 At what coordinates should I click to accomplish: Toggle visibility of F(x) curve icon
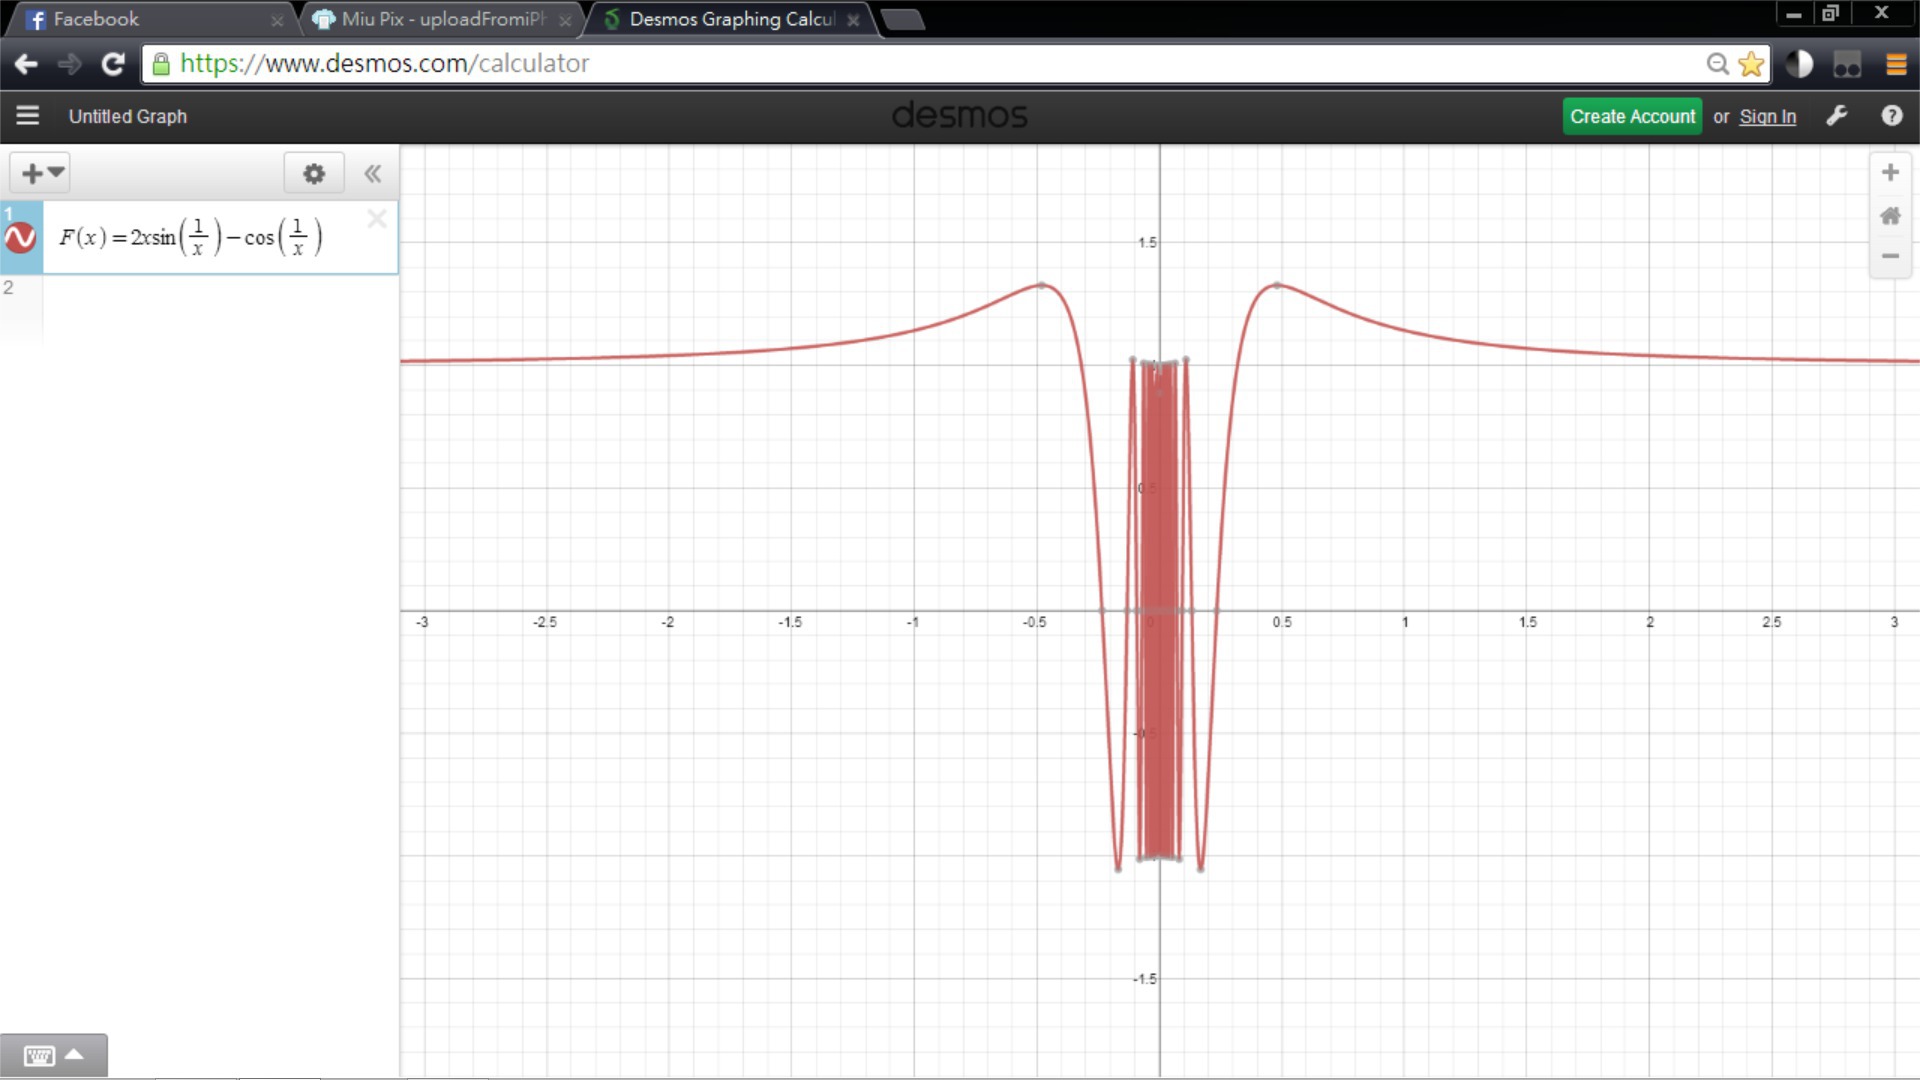(21, 238)
